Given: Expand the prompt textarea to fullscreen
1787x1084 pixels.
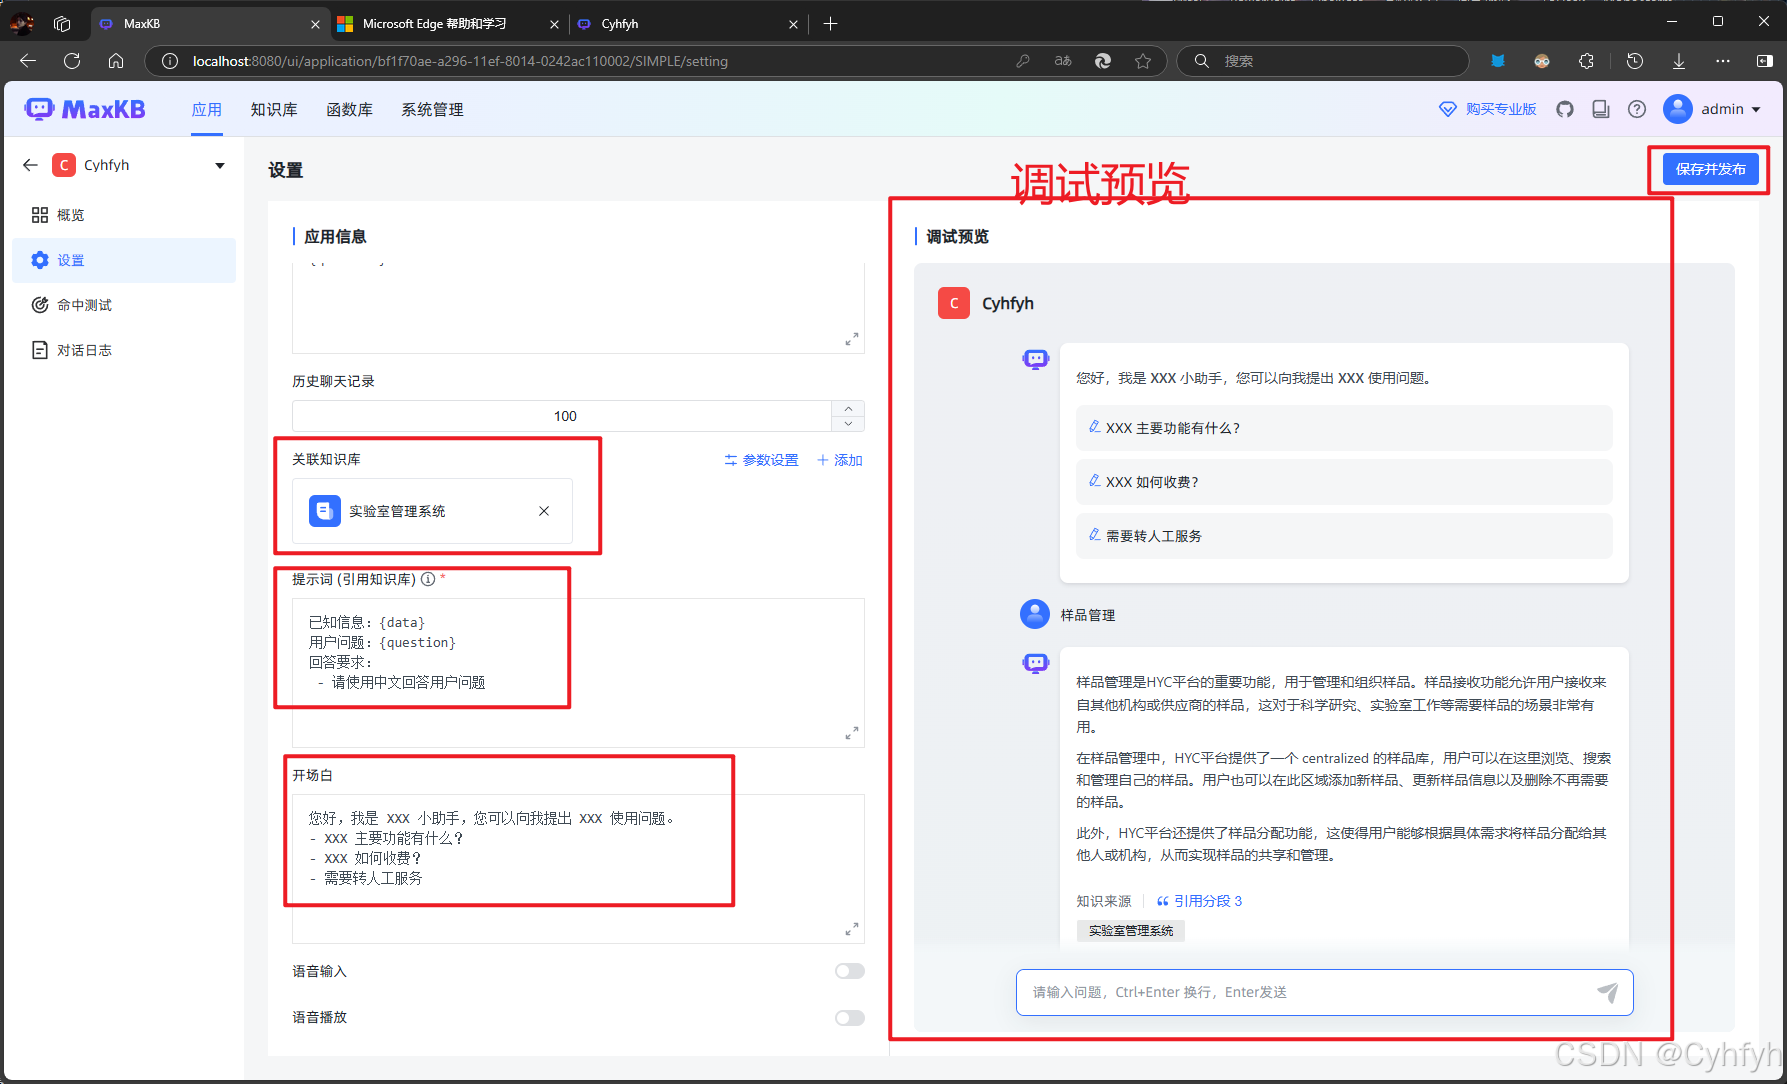Looking at the screenshot, I should (x=851, y=733).
